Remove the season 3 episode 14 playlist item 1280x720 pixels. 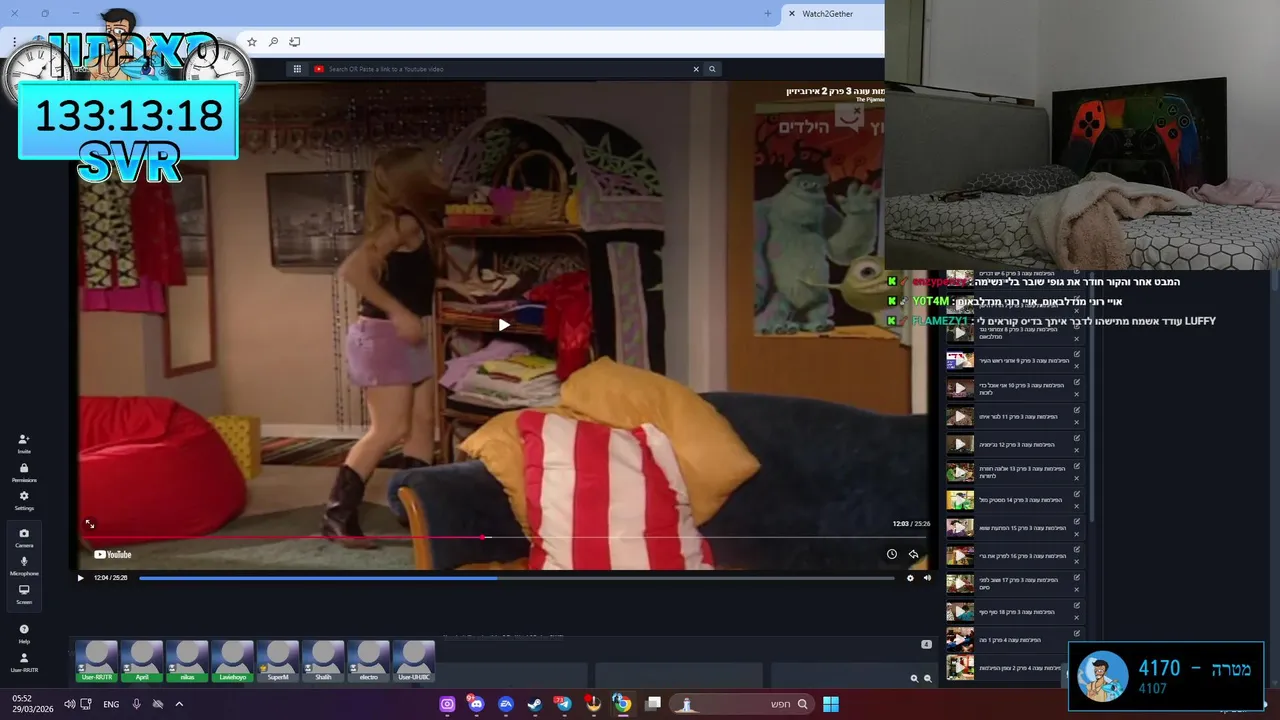[1077, 506]
